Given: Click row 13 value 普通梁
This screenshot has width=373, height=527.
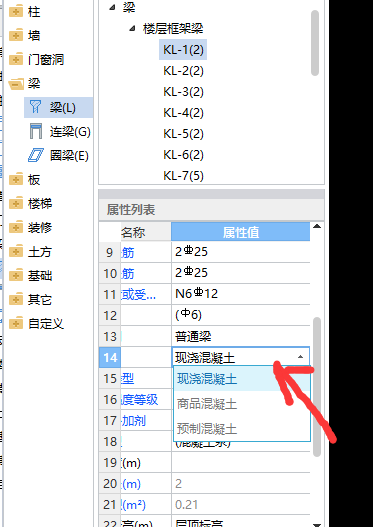Looking at the screenshot, I should coord(241,336).
